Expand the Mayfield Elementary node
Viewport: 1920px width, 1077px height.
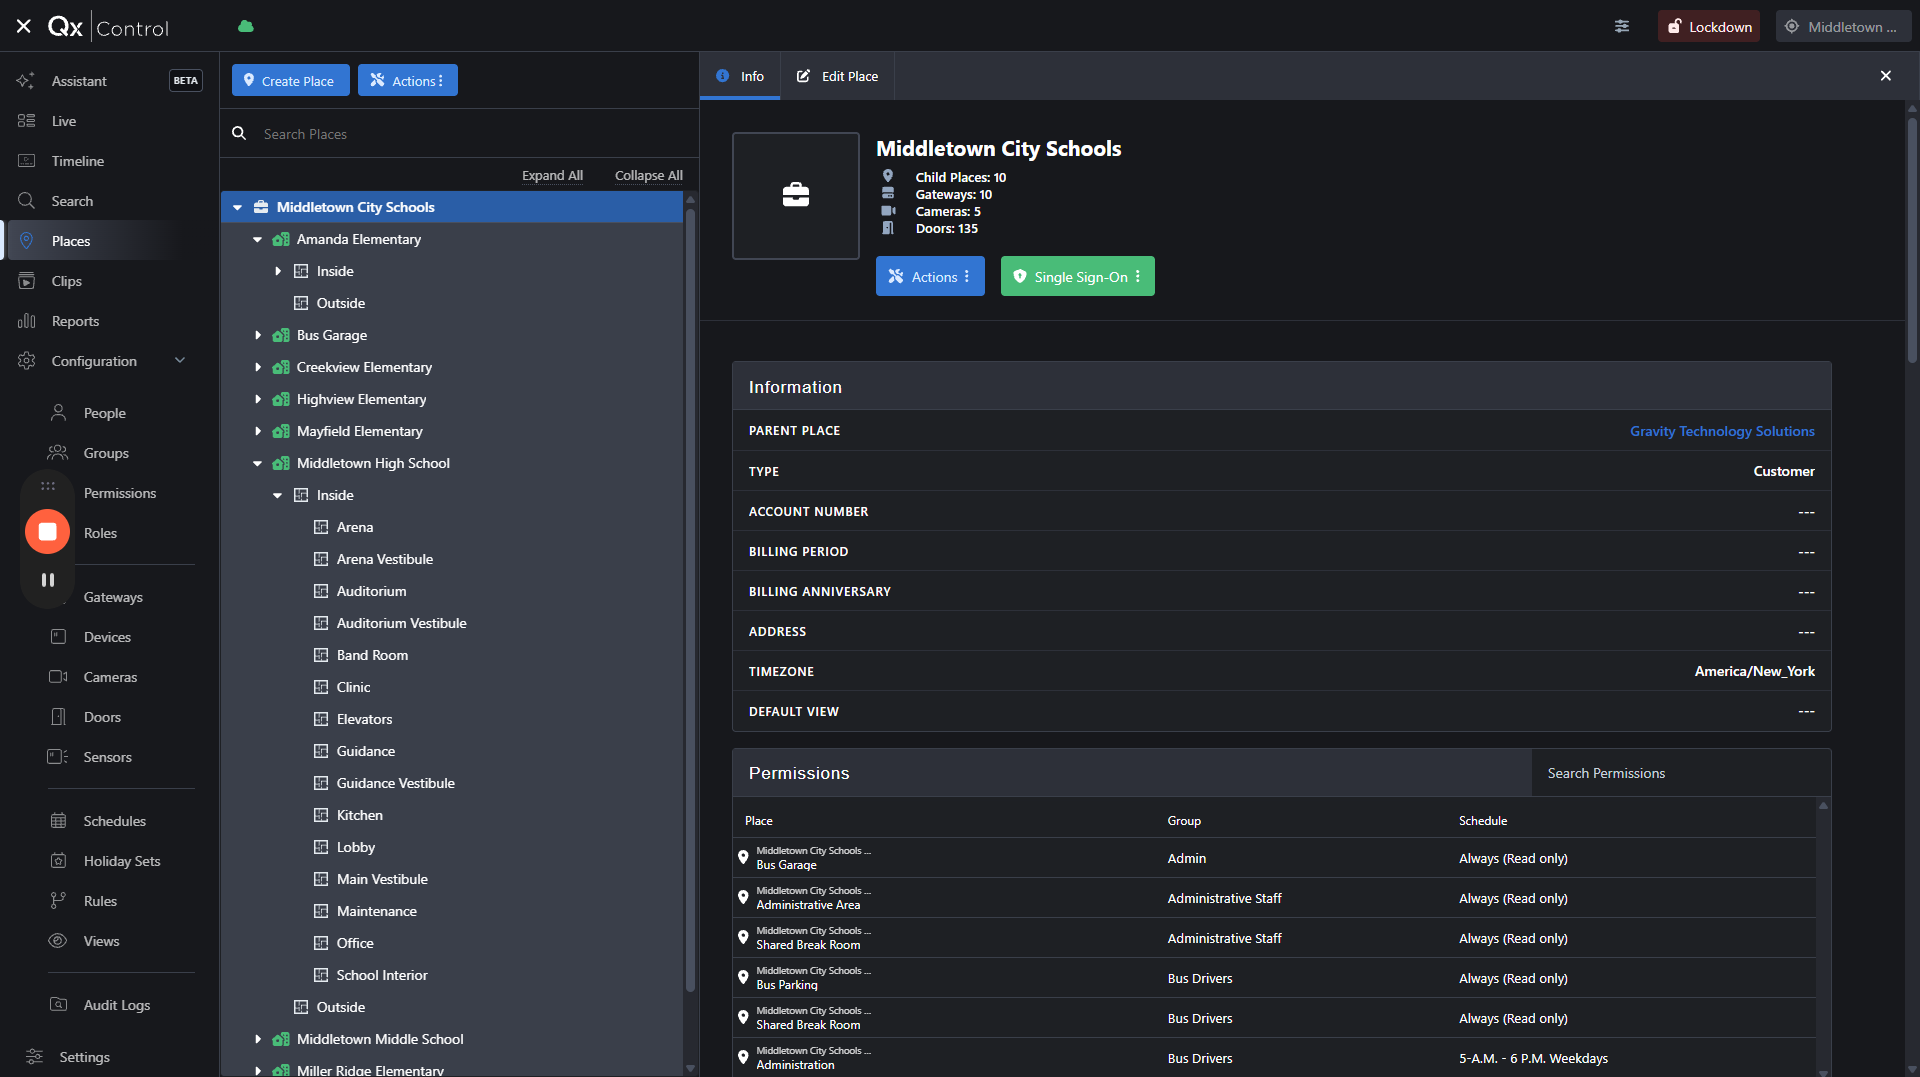click(x=258, y=431)
